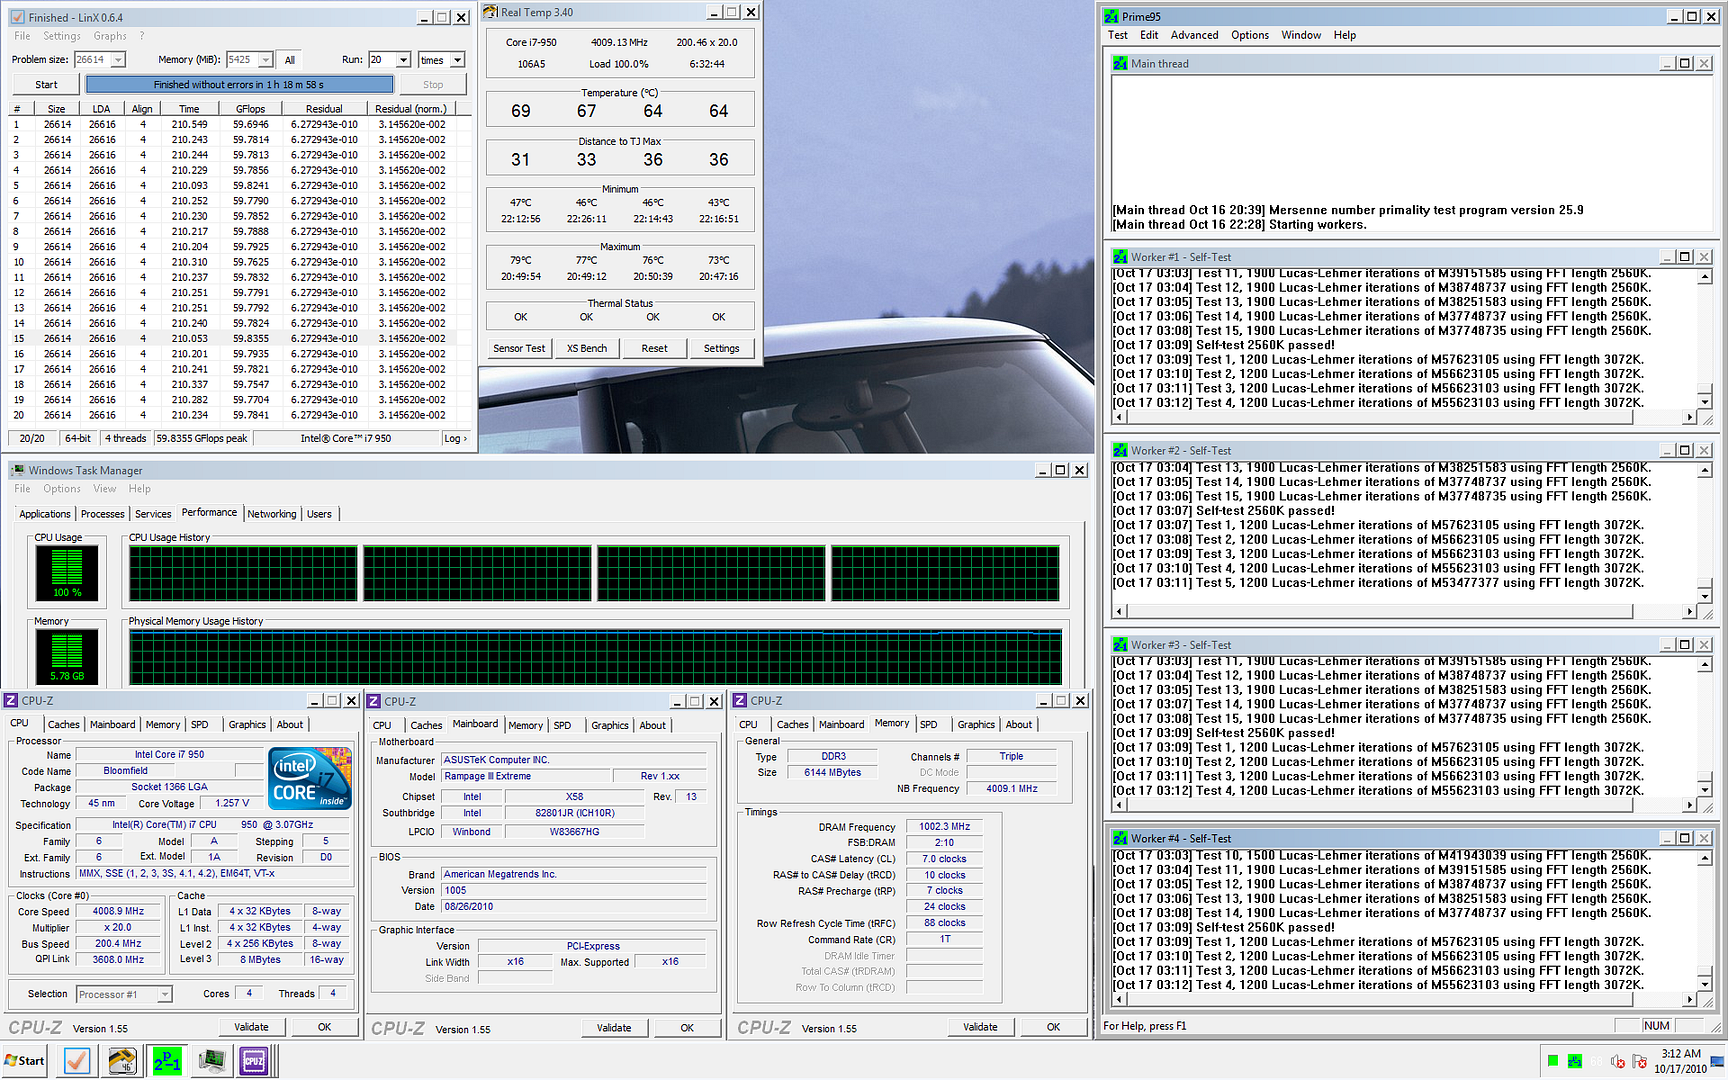This screenshot has height=1080, width=1728.
Task: Click LinX Start button
Action: pos(46,85)
